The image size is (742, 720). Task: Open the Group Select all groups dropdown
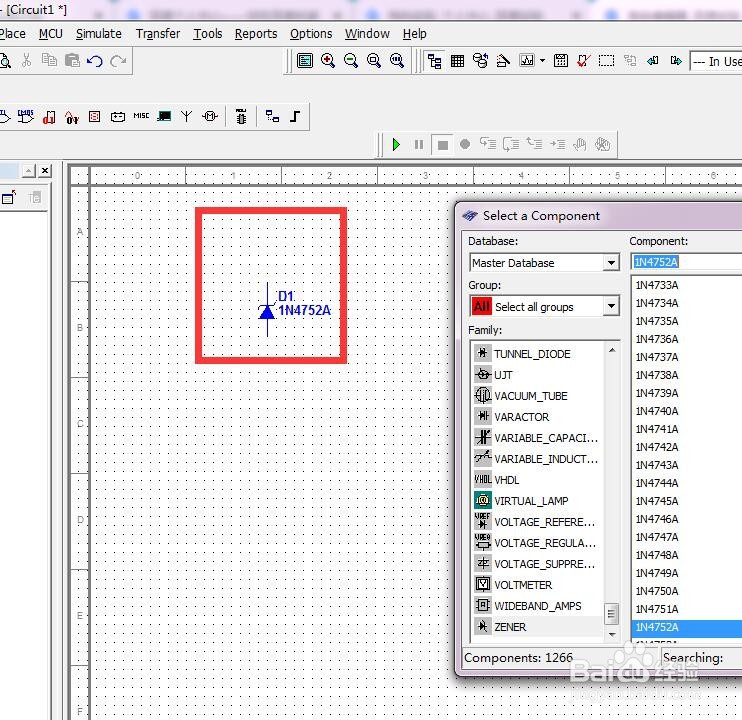[611, 307]
